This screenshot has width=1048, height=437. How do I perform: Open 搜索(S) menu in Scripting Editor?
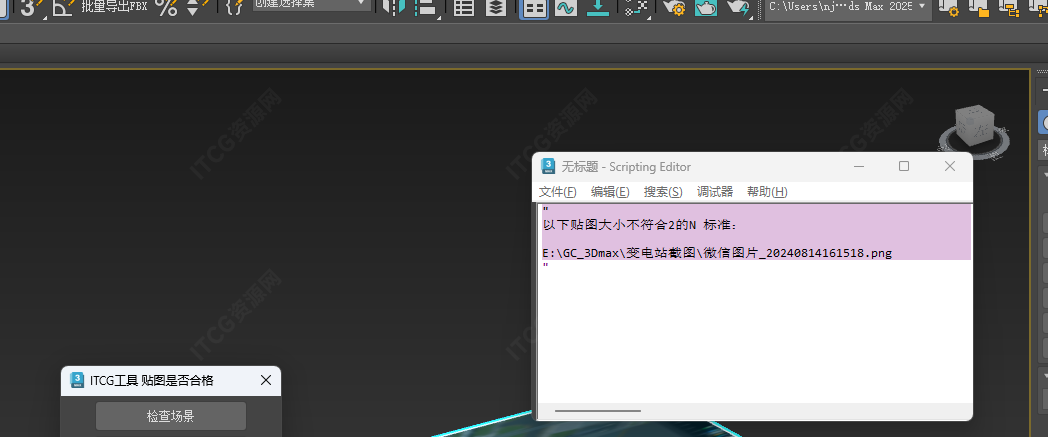coord(663,192)
